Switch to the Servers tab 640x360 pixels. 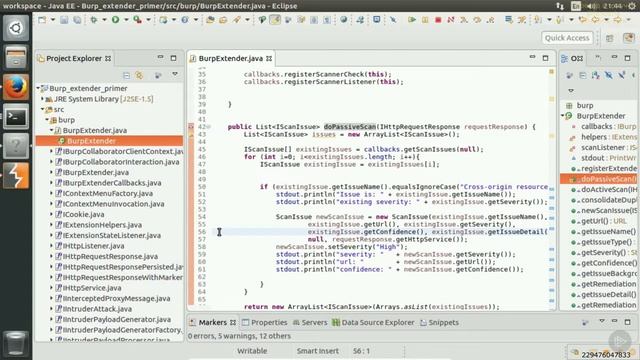[310, 322]
